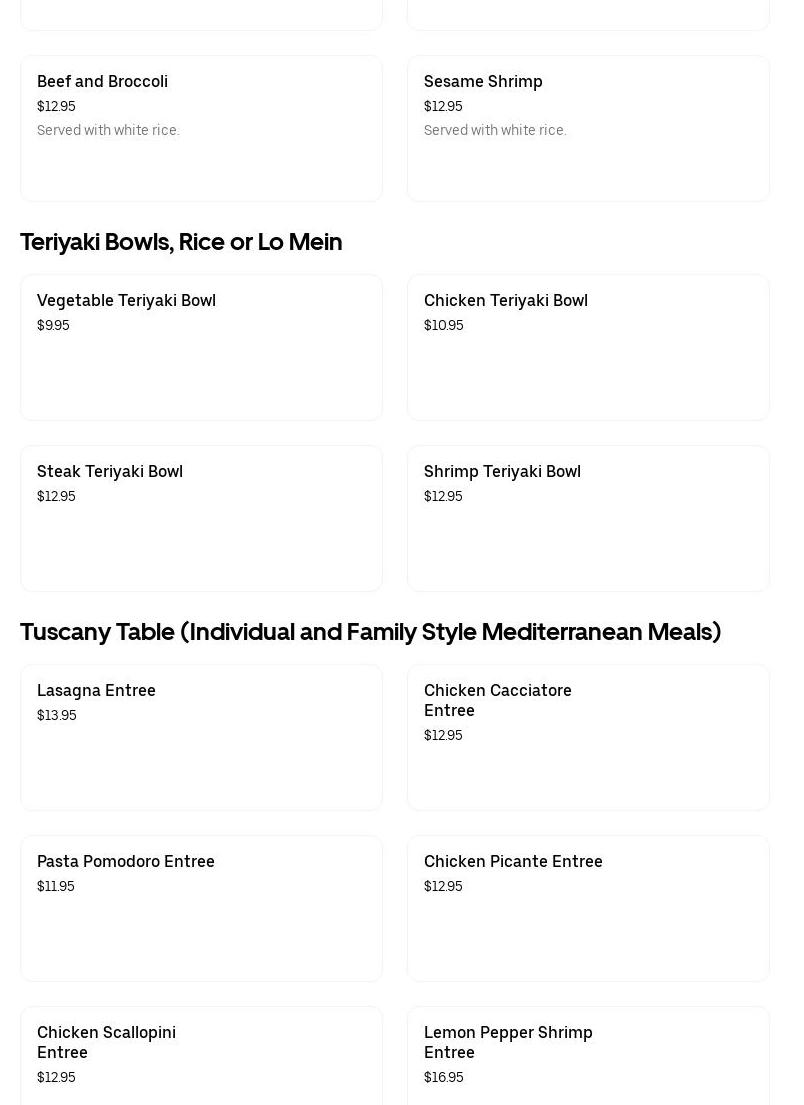Click Sesame Shrimp's white rice description
This screenshot has height=1105, width=804.
pyautogui.click(x=495, y=130)
